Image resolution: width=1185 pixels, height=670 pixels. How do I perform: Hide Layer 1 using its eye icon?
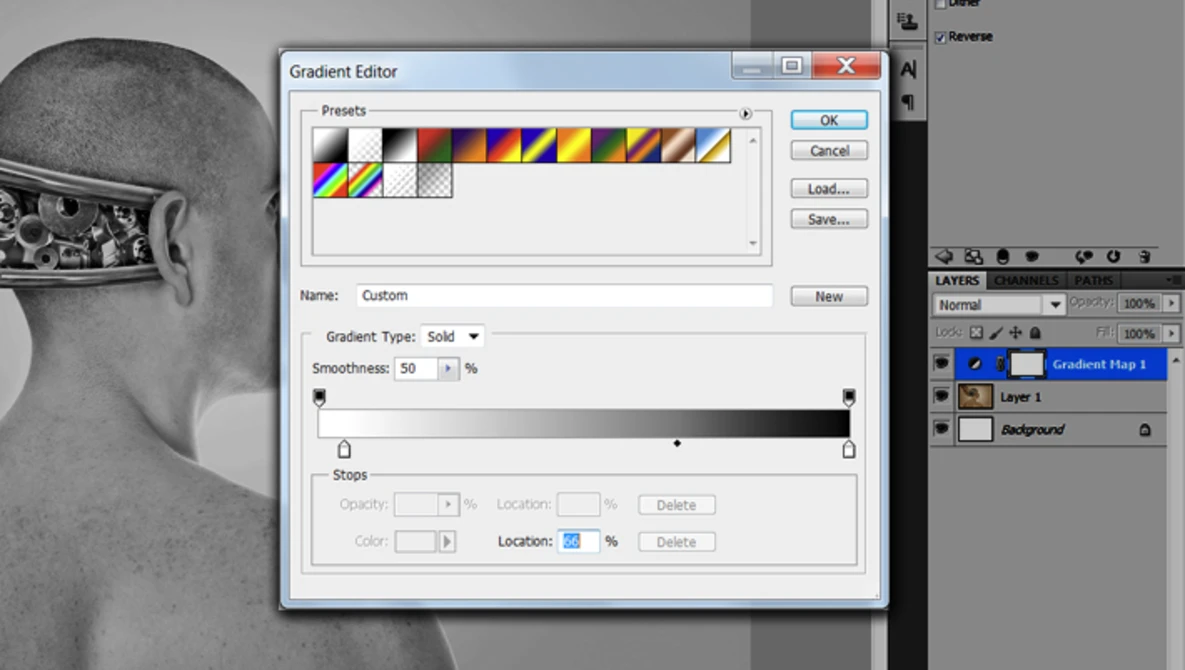[x=942, y=397]
